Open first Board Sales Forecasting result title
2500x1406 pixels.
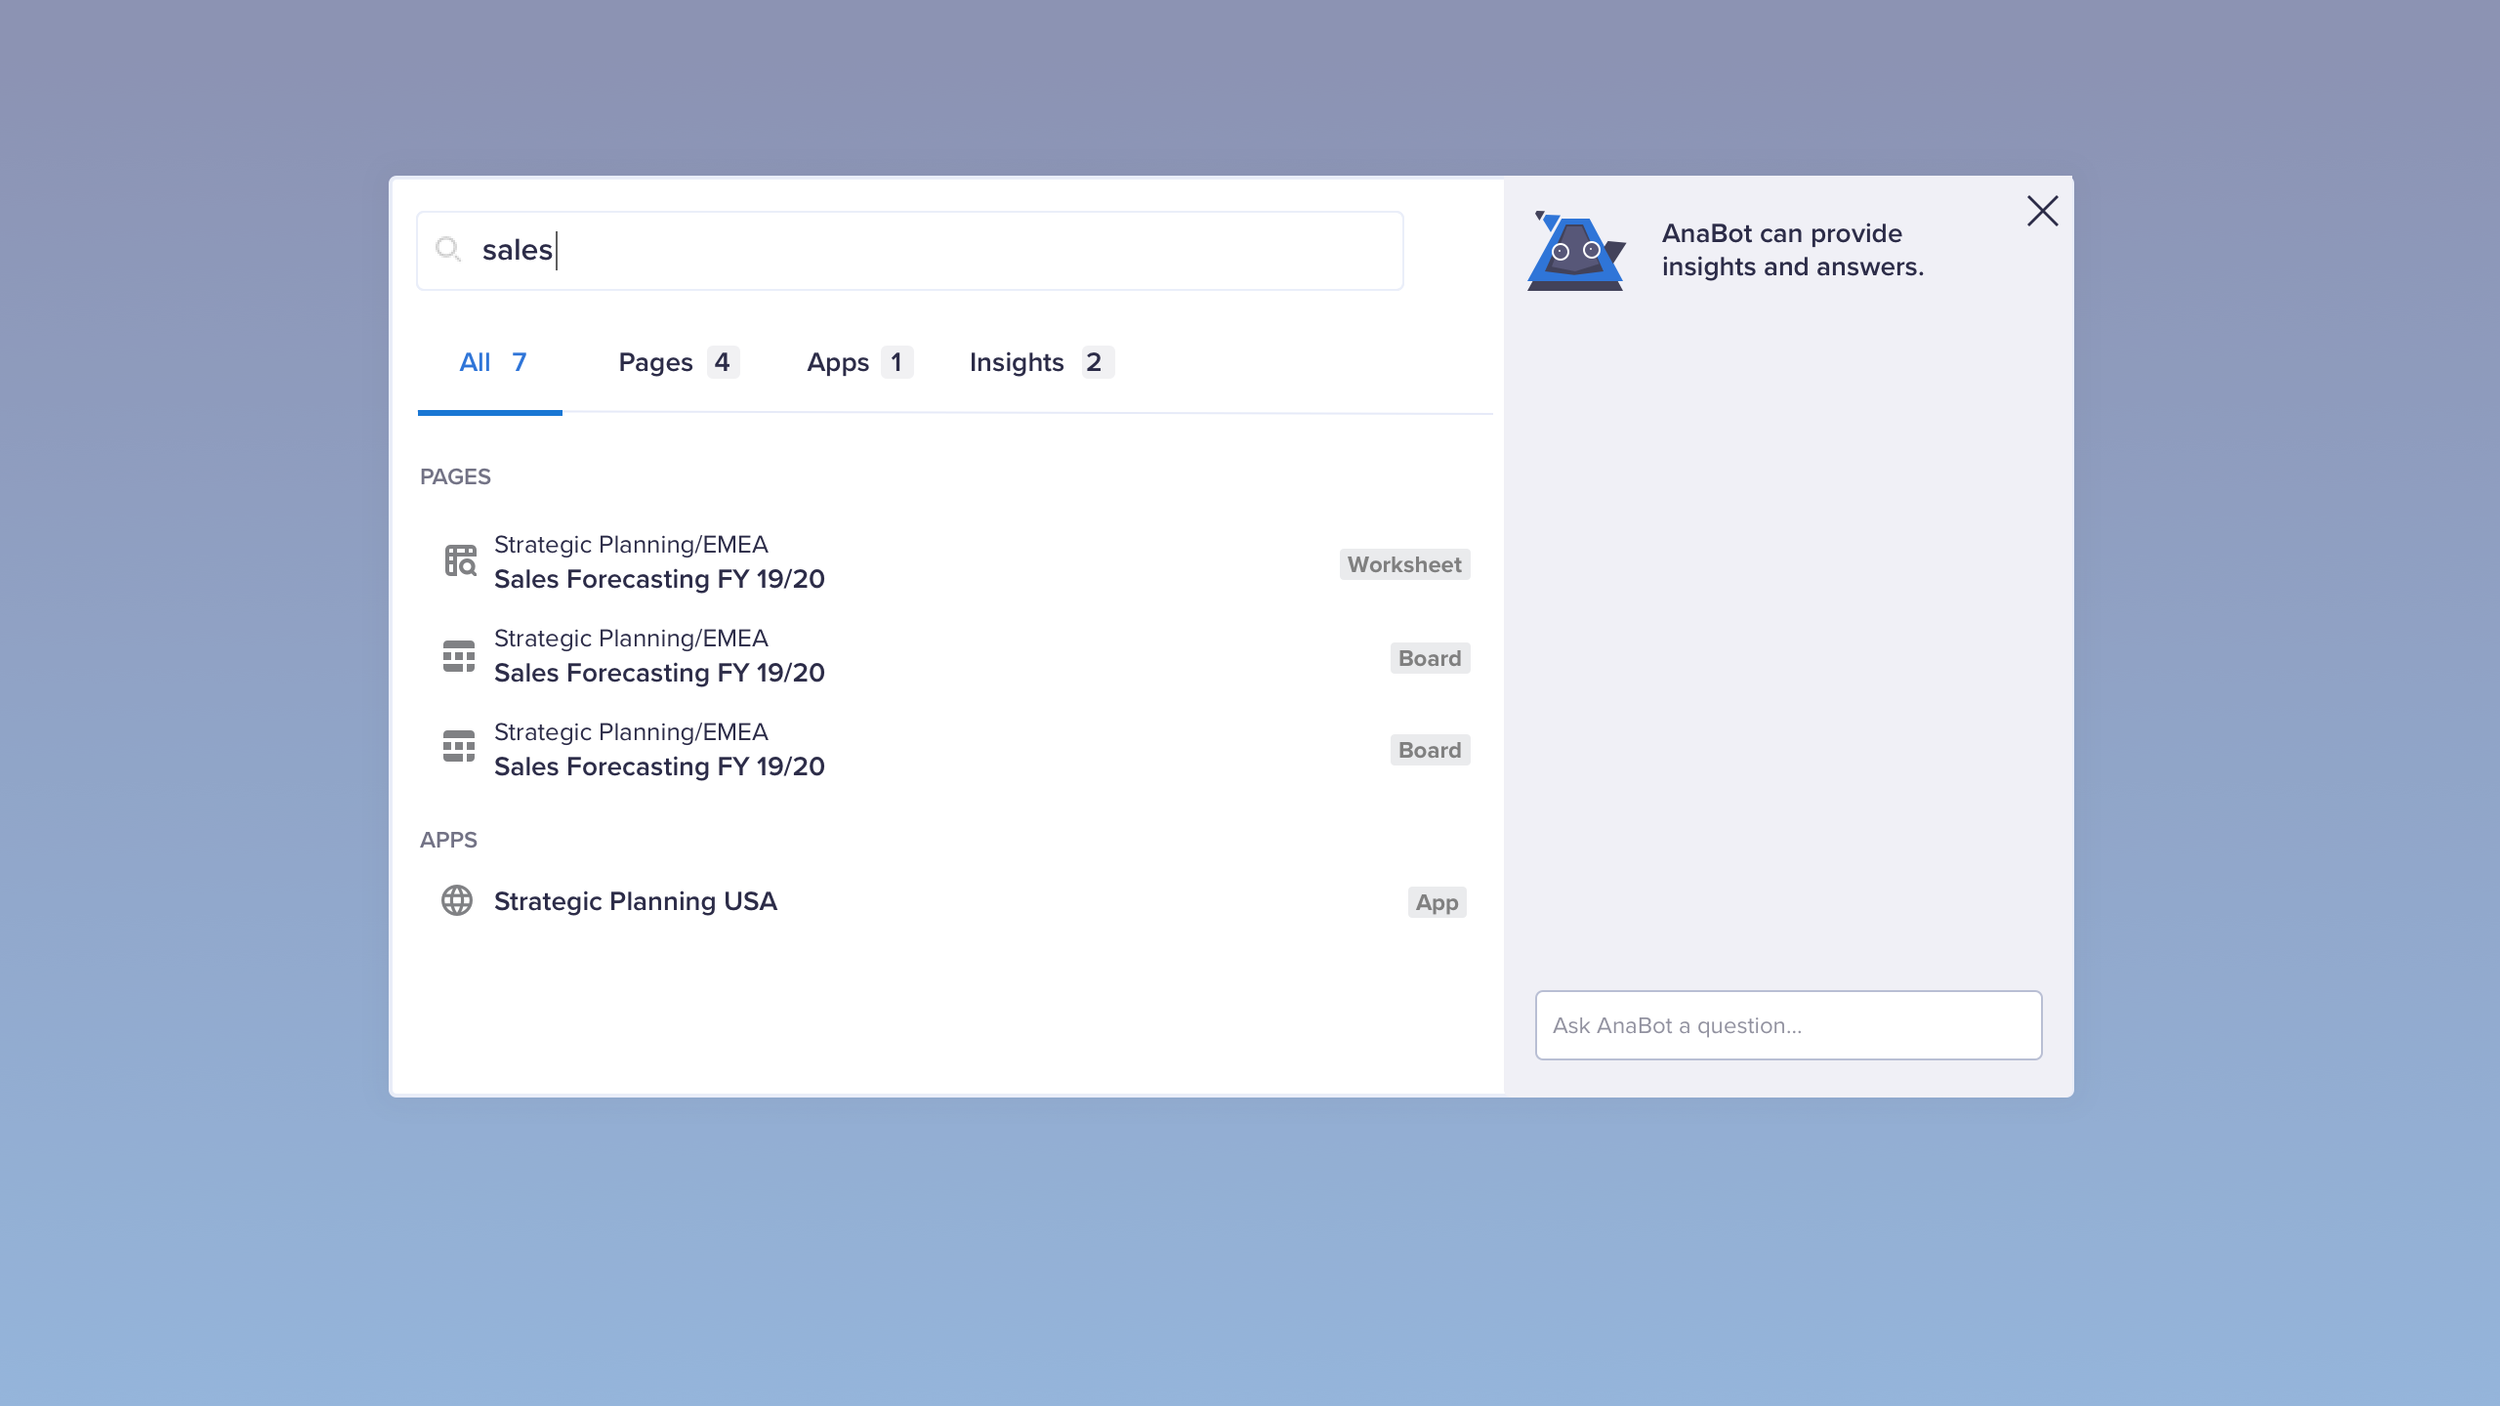[x=659, y=673]
